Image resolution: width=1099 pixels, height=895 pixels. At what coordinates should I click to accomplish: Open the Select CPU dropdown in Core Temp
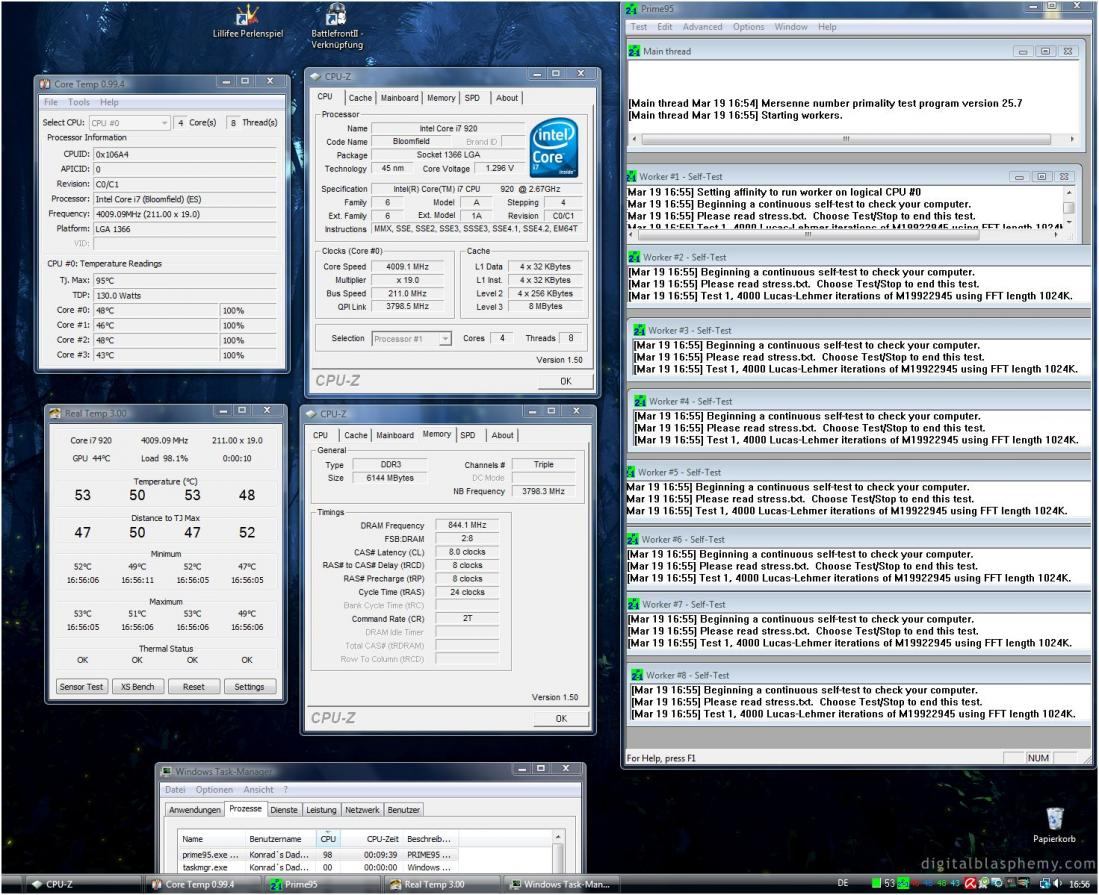[130, 123]
